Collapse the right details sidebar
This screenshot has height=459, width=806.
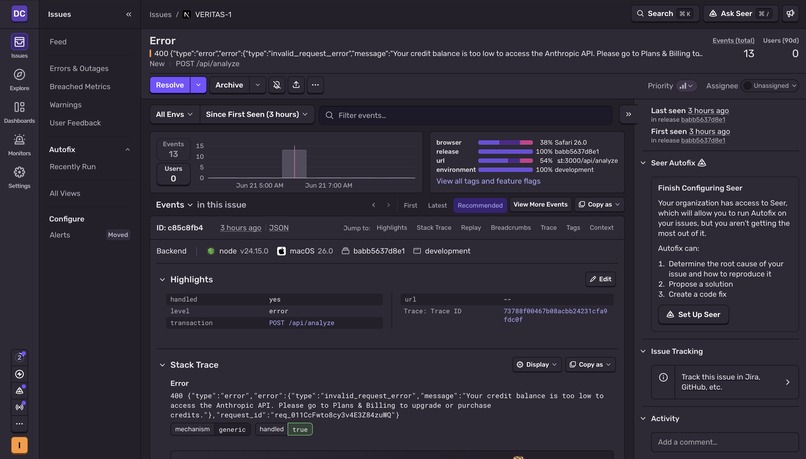(628, 115)
